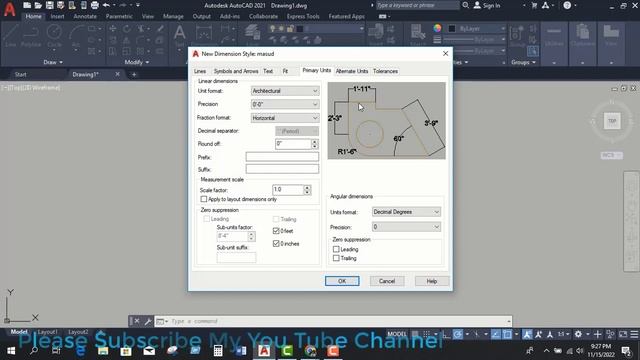Select the Polyline tool in the Draw panel
640x360 pixels.
[x=31, y=35]
